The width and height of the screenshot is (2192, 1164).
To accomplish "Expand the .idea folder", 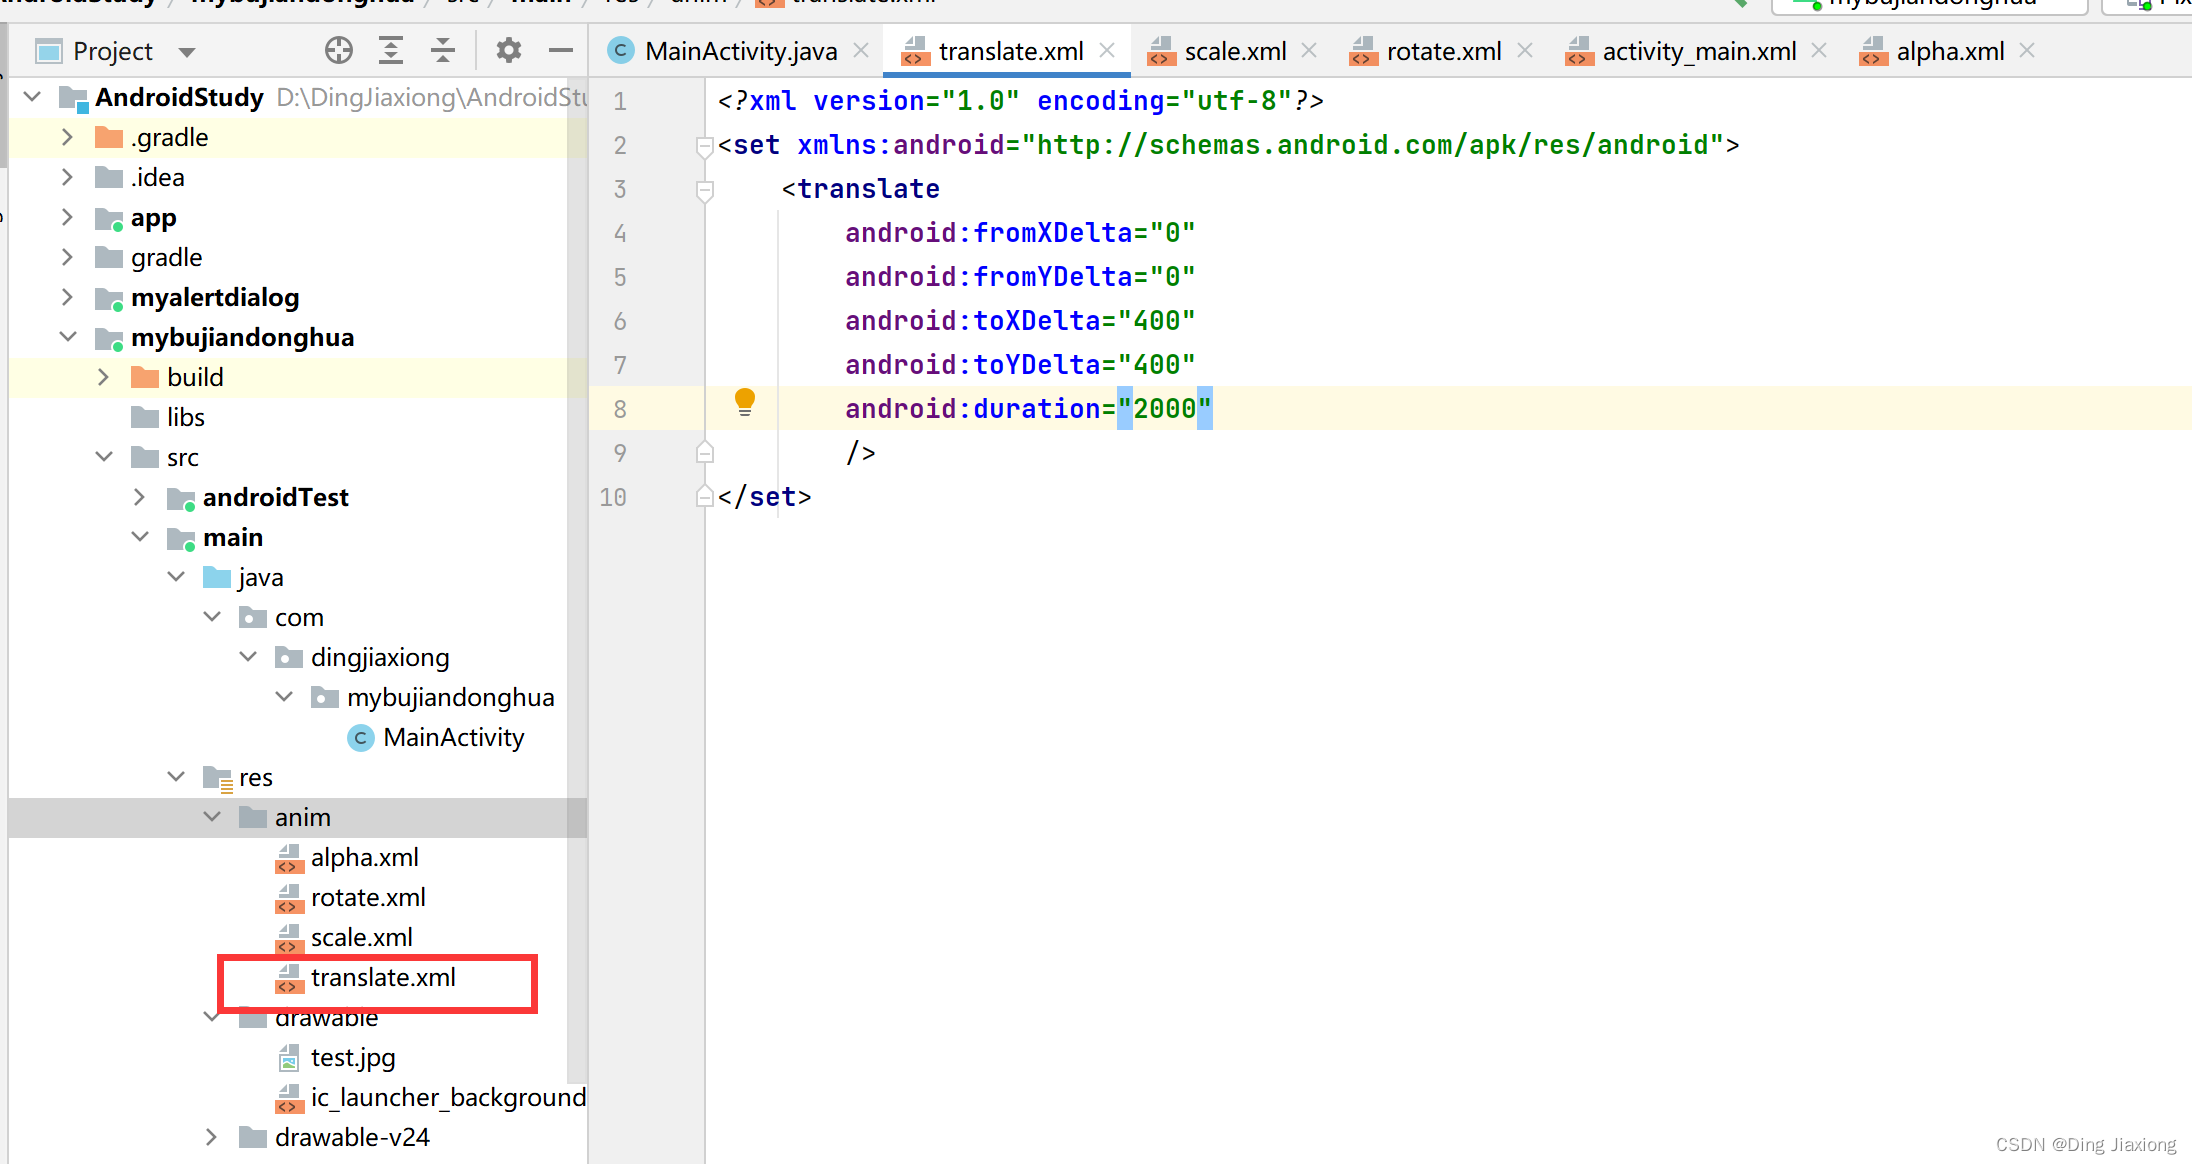I will click(68, 177).
